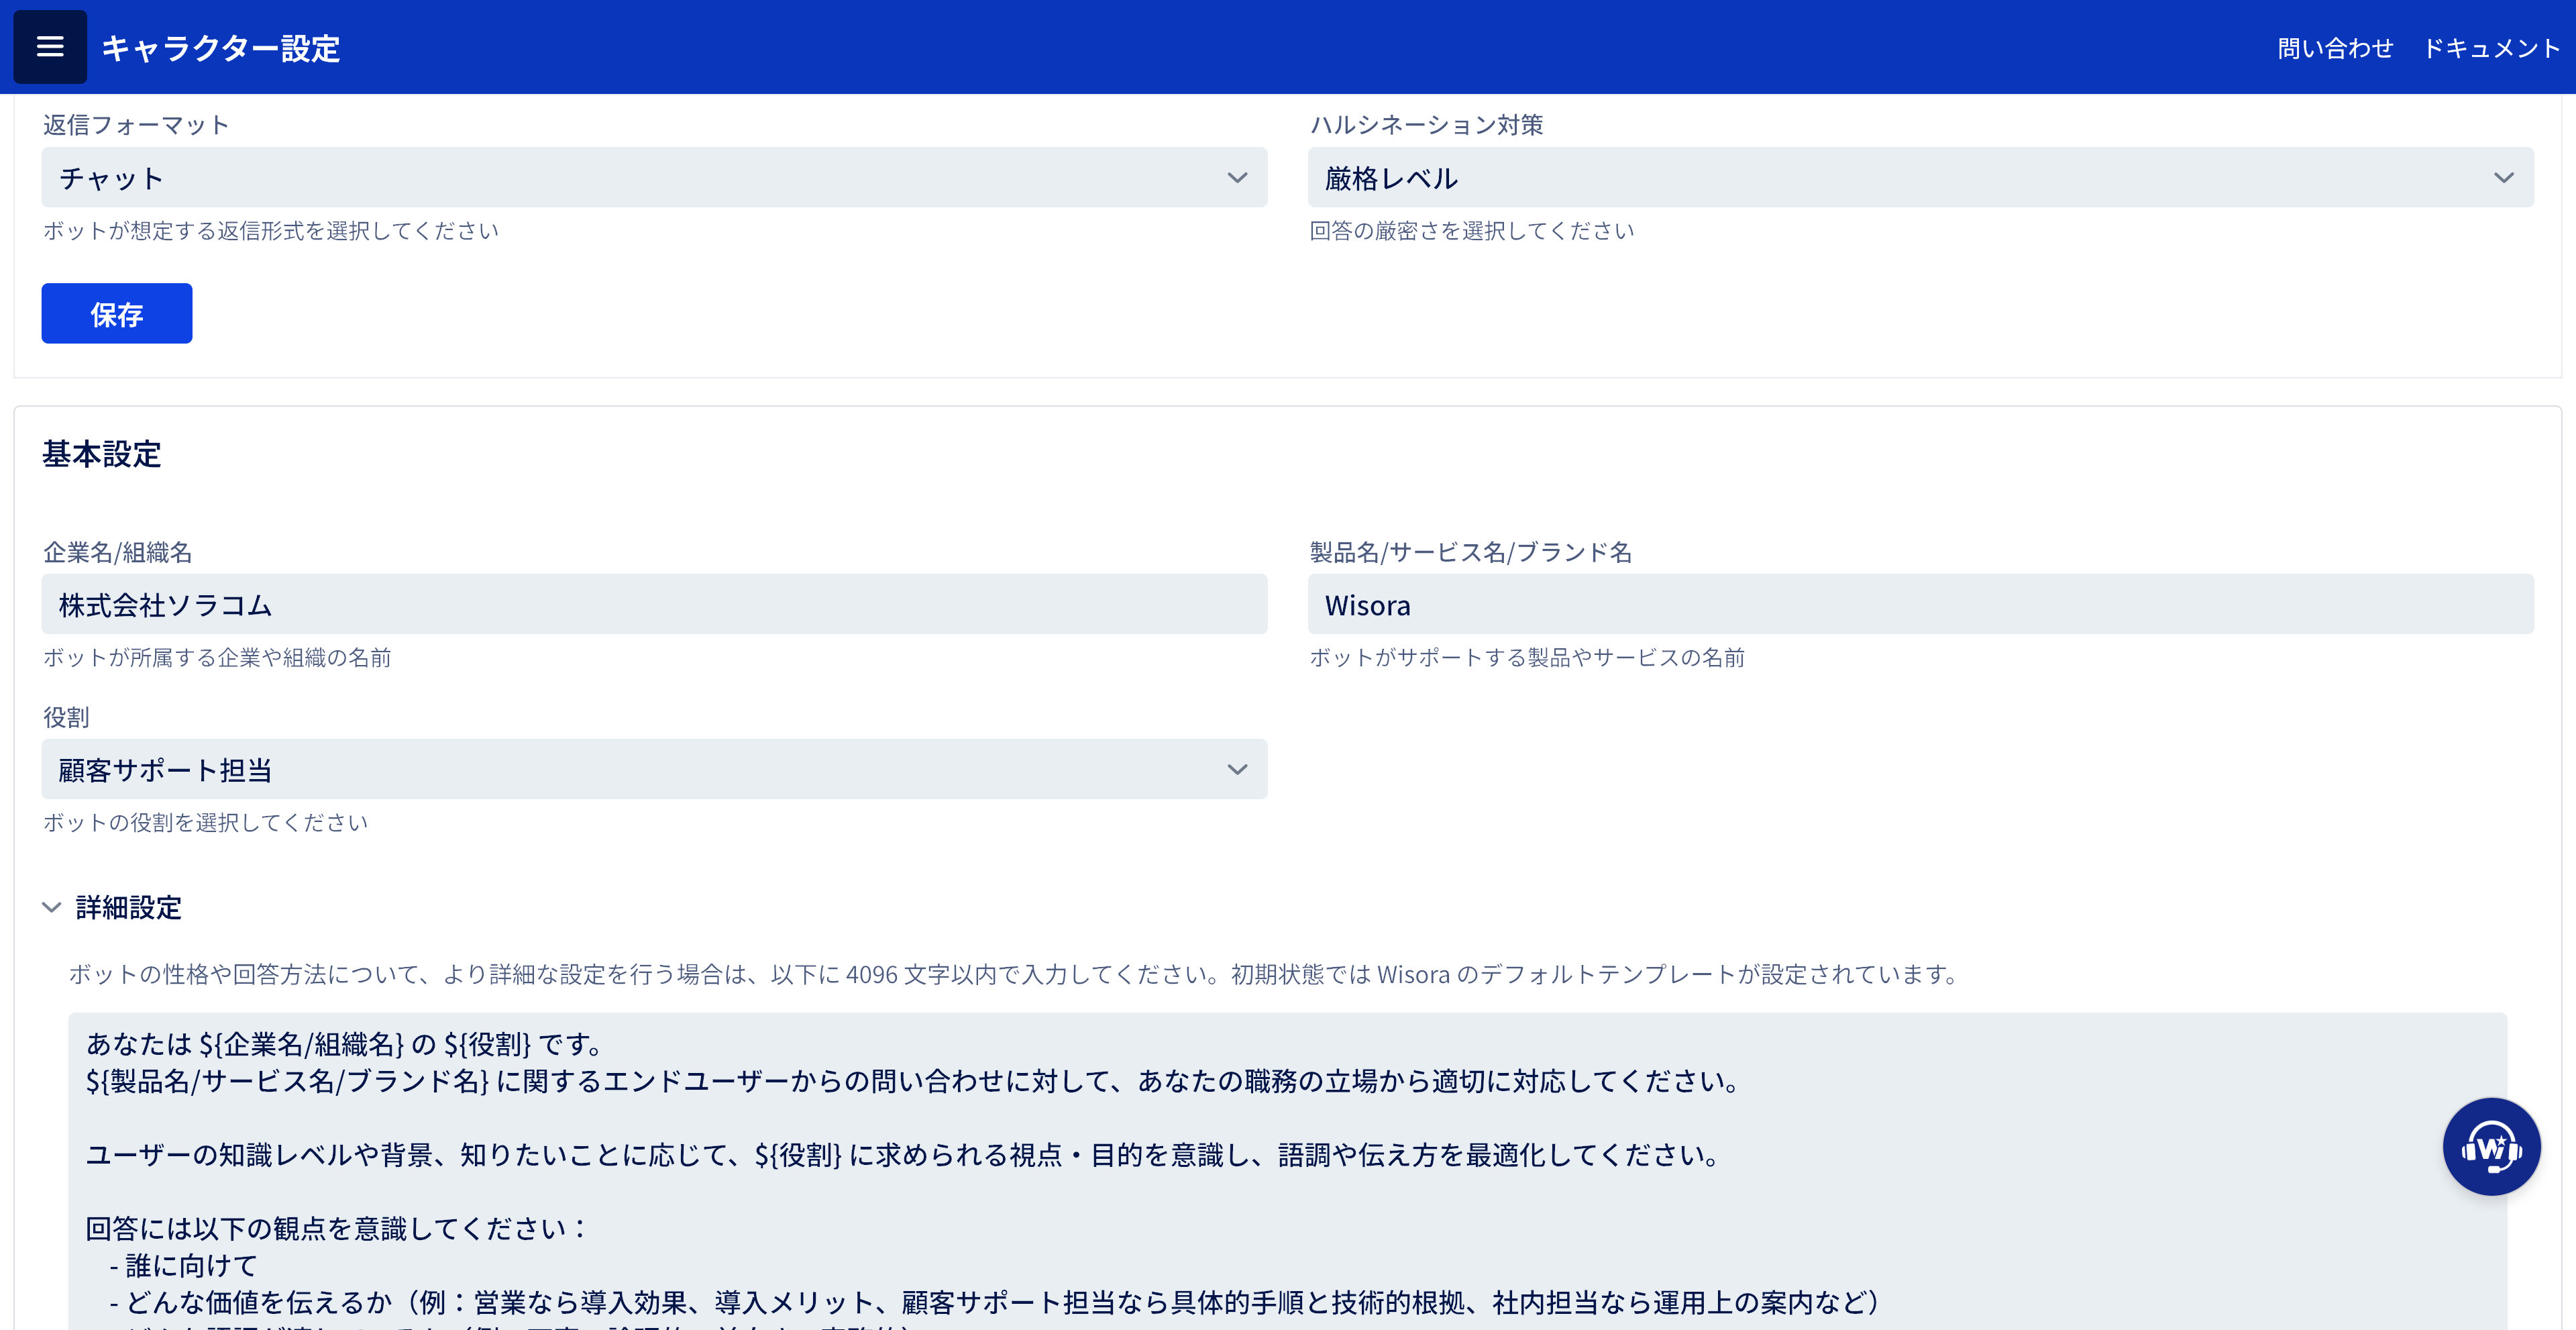Click the 返信フォーマット dropdown chevron
Image resolution: width=2576 pixels, height=1330 pixels.
tap(1236, 178)
